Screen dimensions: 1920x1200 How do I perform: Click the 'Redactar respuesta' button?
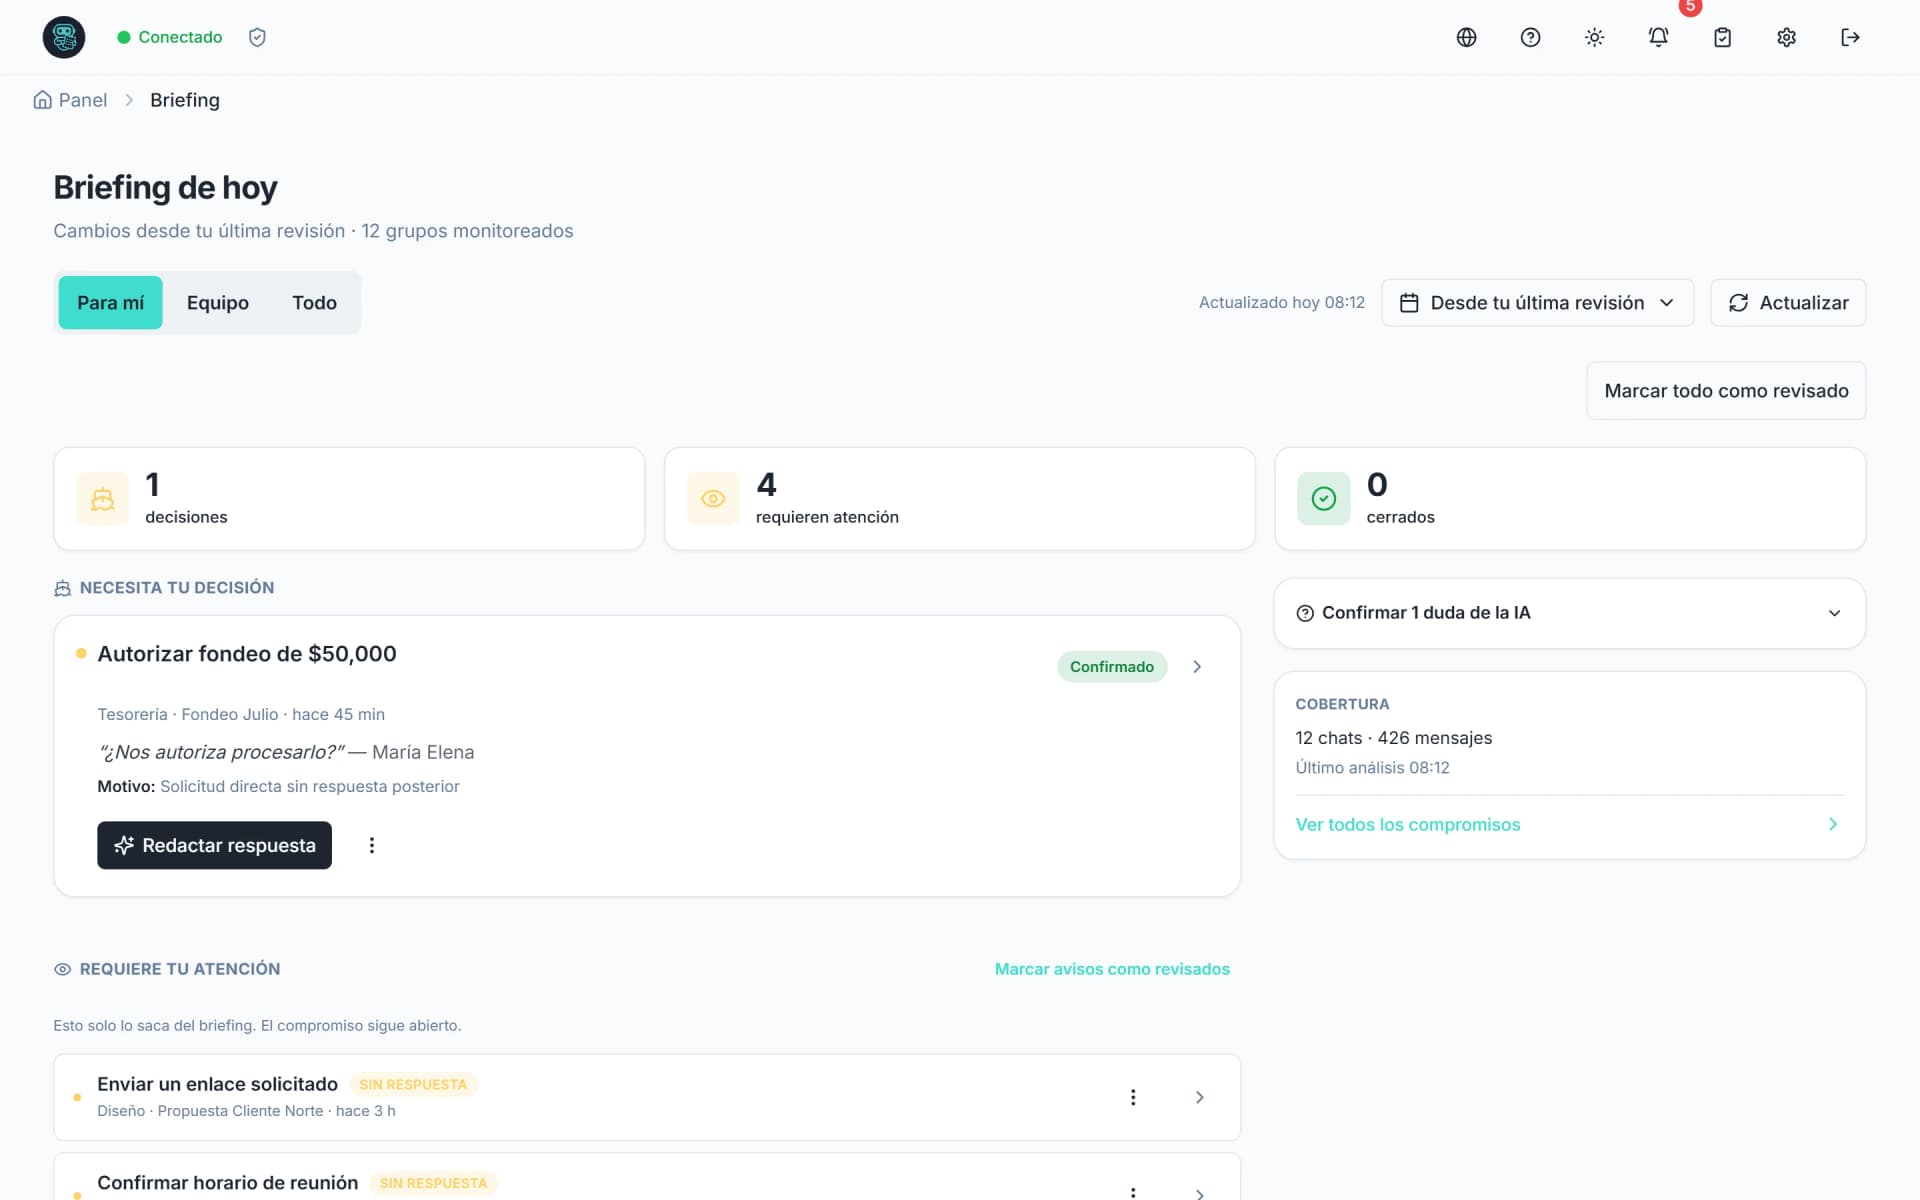[214, 845]
